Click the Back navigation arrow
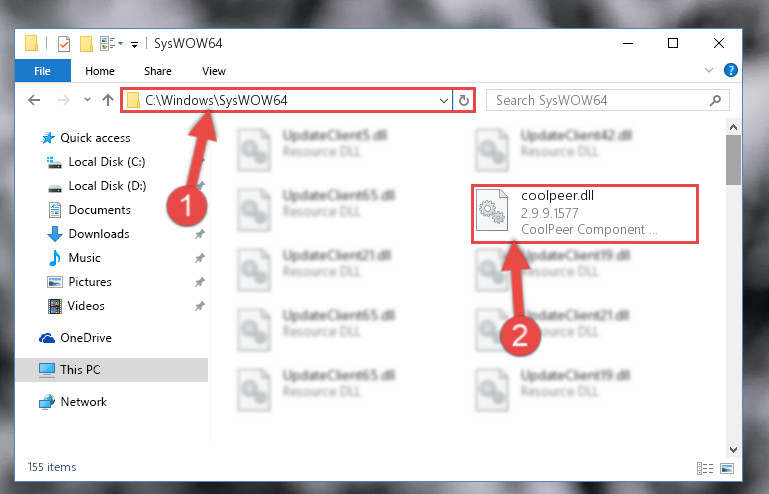Viewport: 769px width, 494px height. point(34,101)
